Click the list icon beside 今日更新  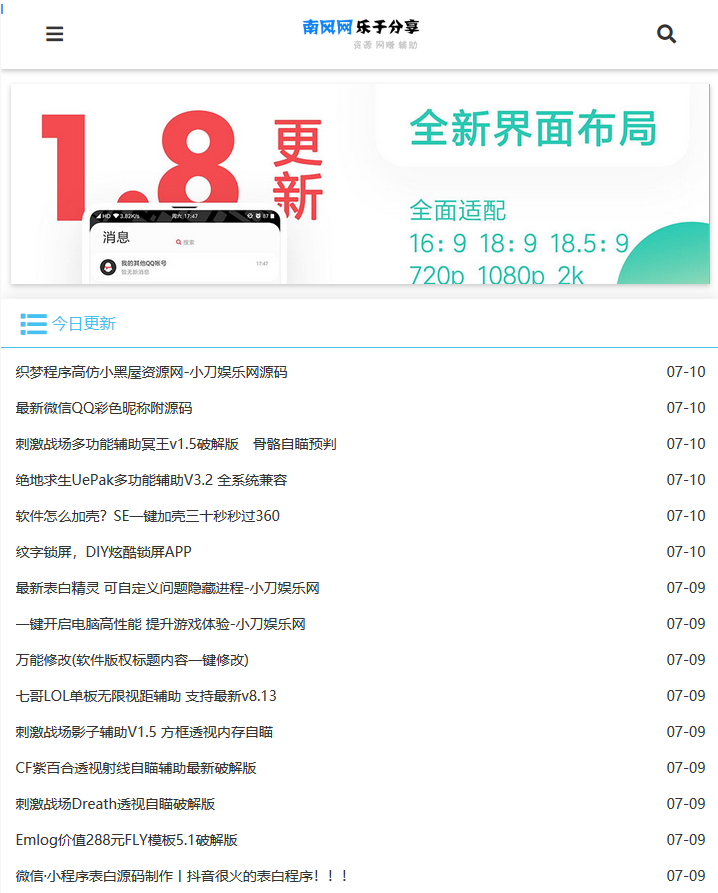click(33, 323)
